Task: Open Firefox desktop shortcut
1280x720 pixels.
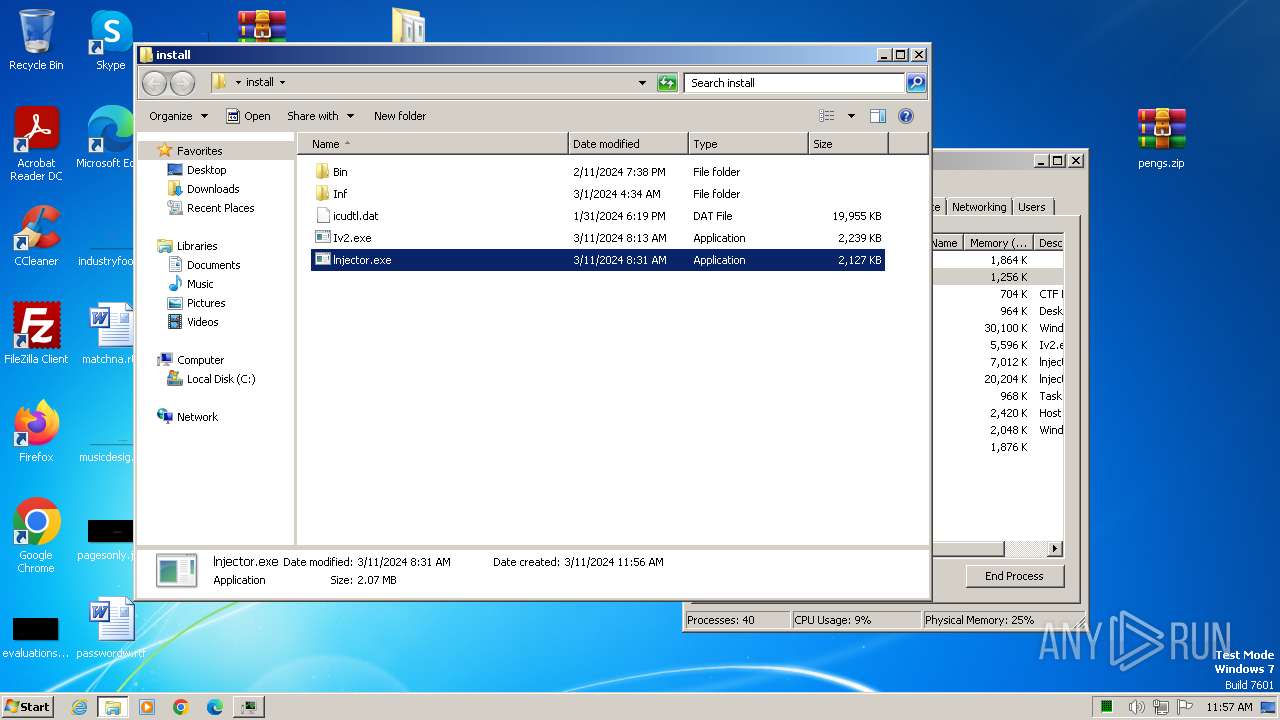Action: tap(36, 431)
